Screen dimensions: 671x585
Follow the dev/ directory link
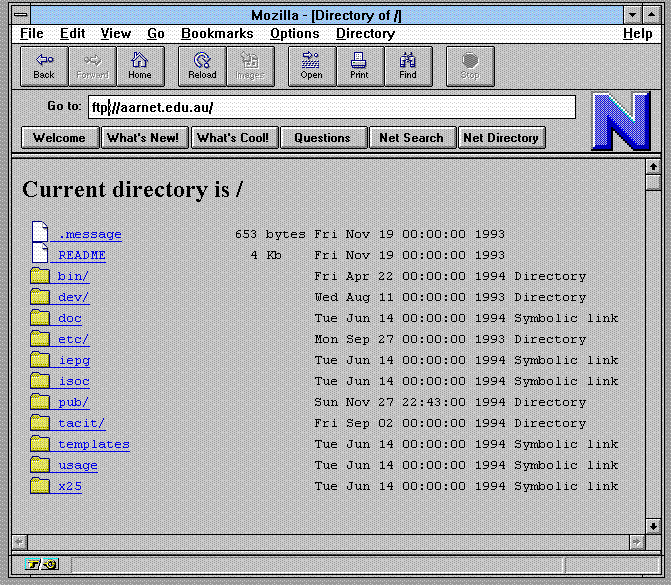tap(74, 297)
